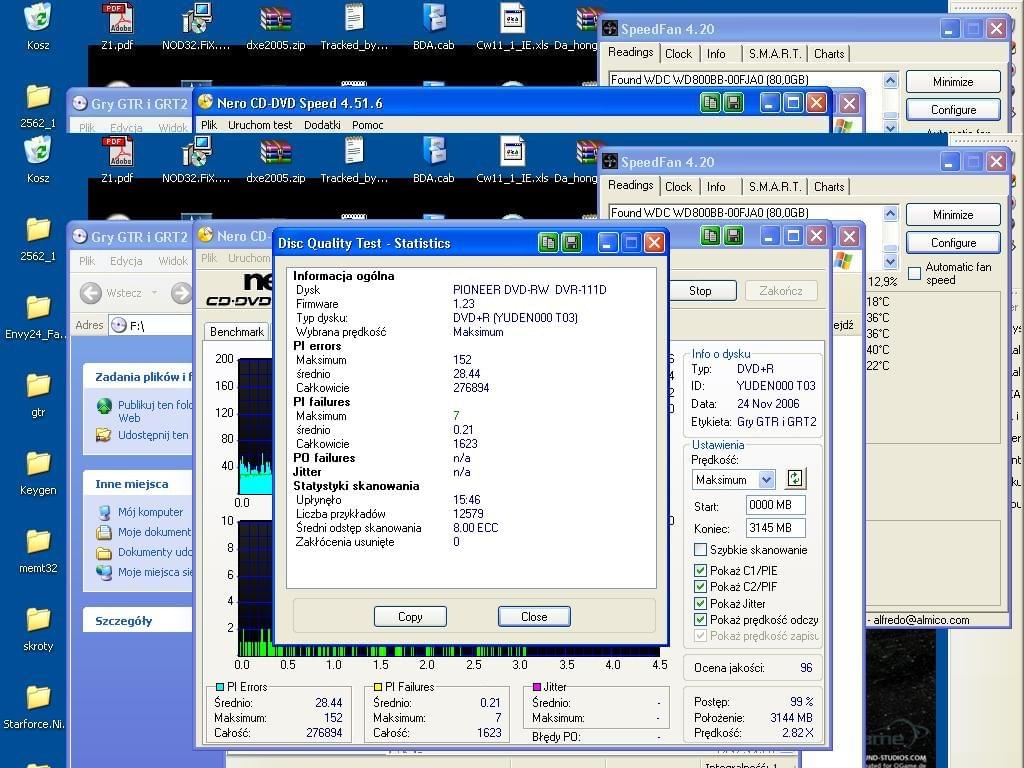Collapse the Zadania plików i folderów section
1024x768 pixels.
[x=137, y=377]
